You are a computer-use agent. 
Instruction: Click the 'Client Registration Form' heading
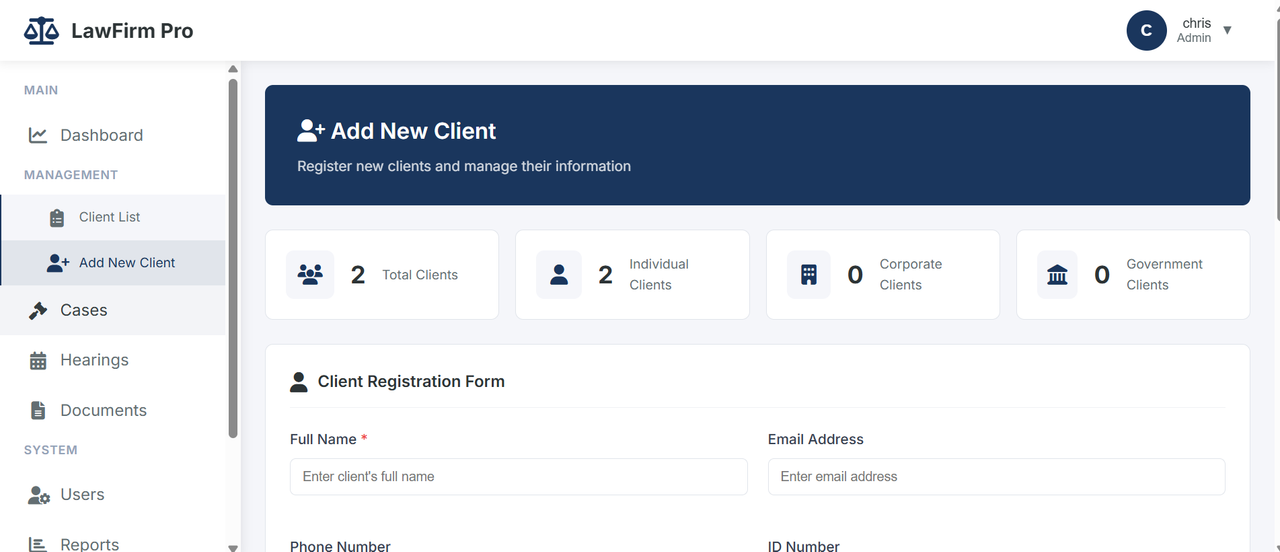click(x=411, y=381)
